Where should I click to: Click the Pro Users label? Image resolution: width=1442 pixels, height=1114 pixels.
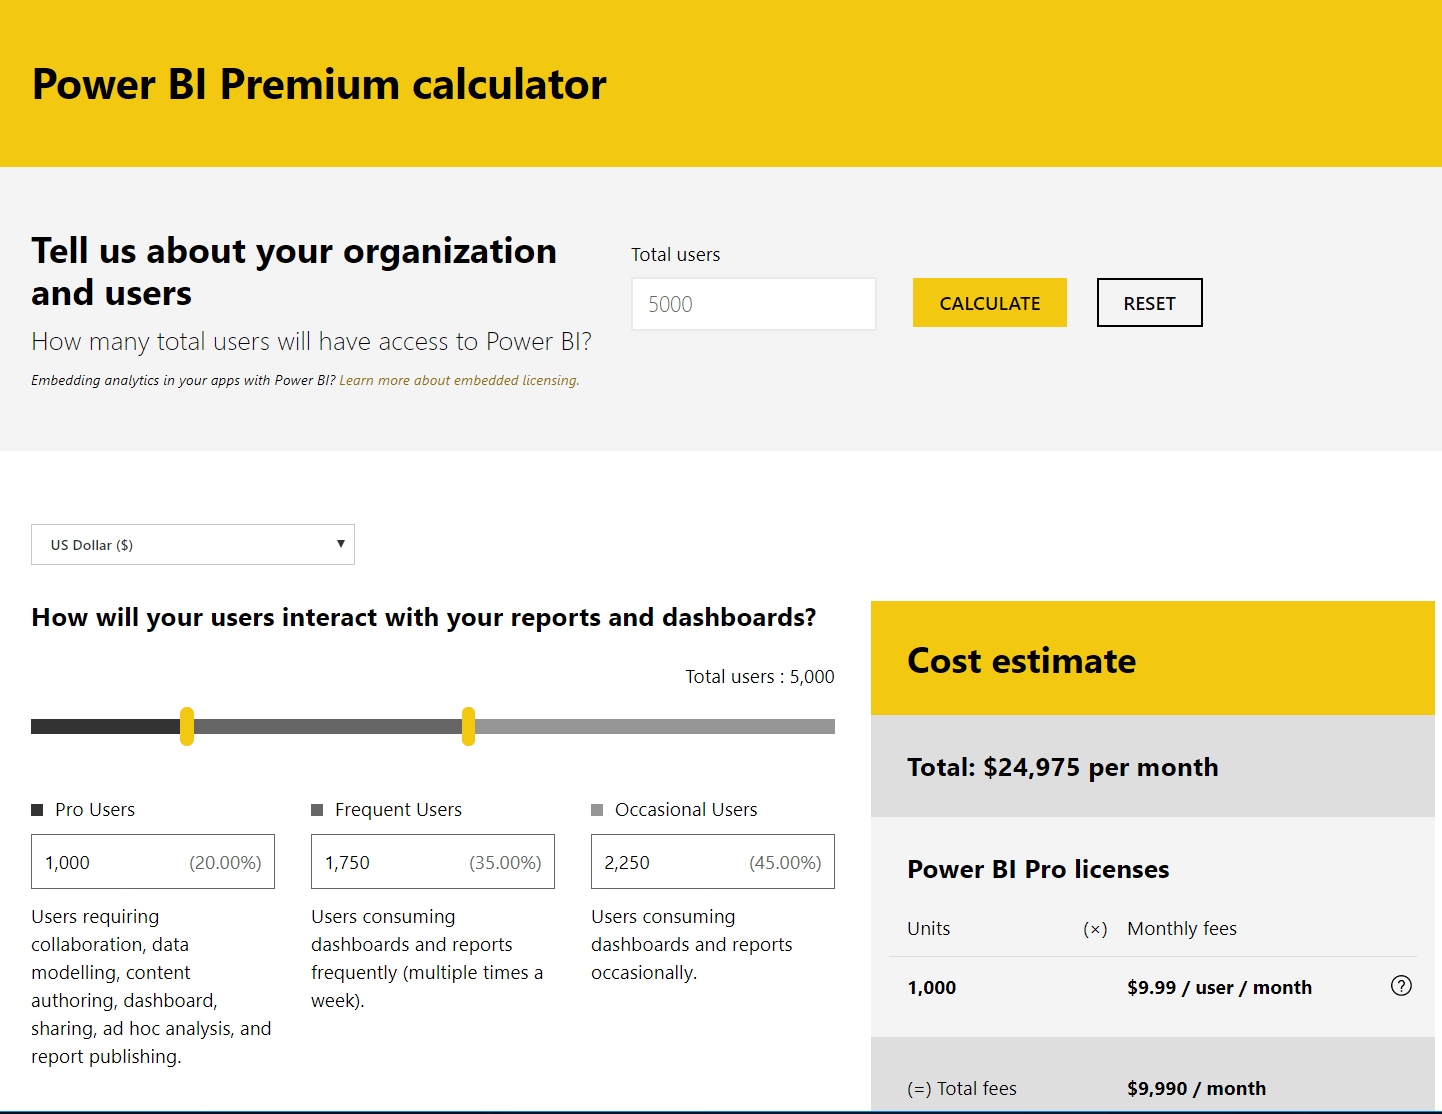pos(95,809)
